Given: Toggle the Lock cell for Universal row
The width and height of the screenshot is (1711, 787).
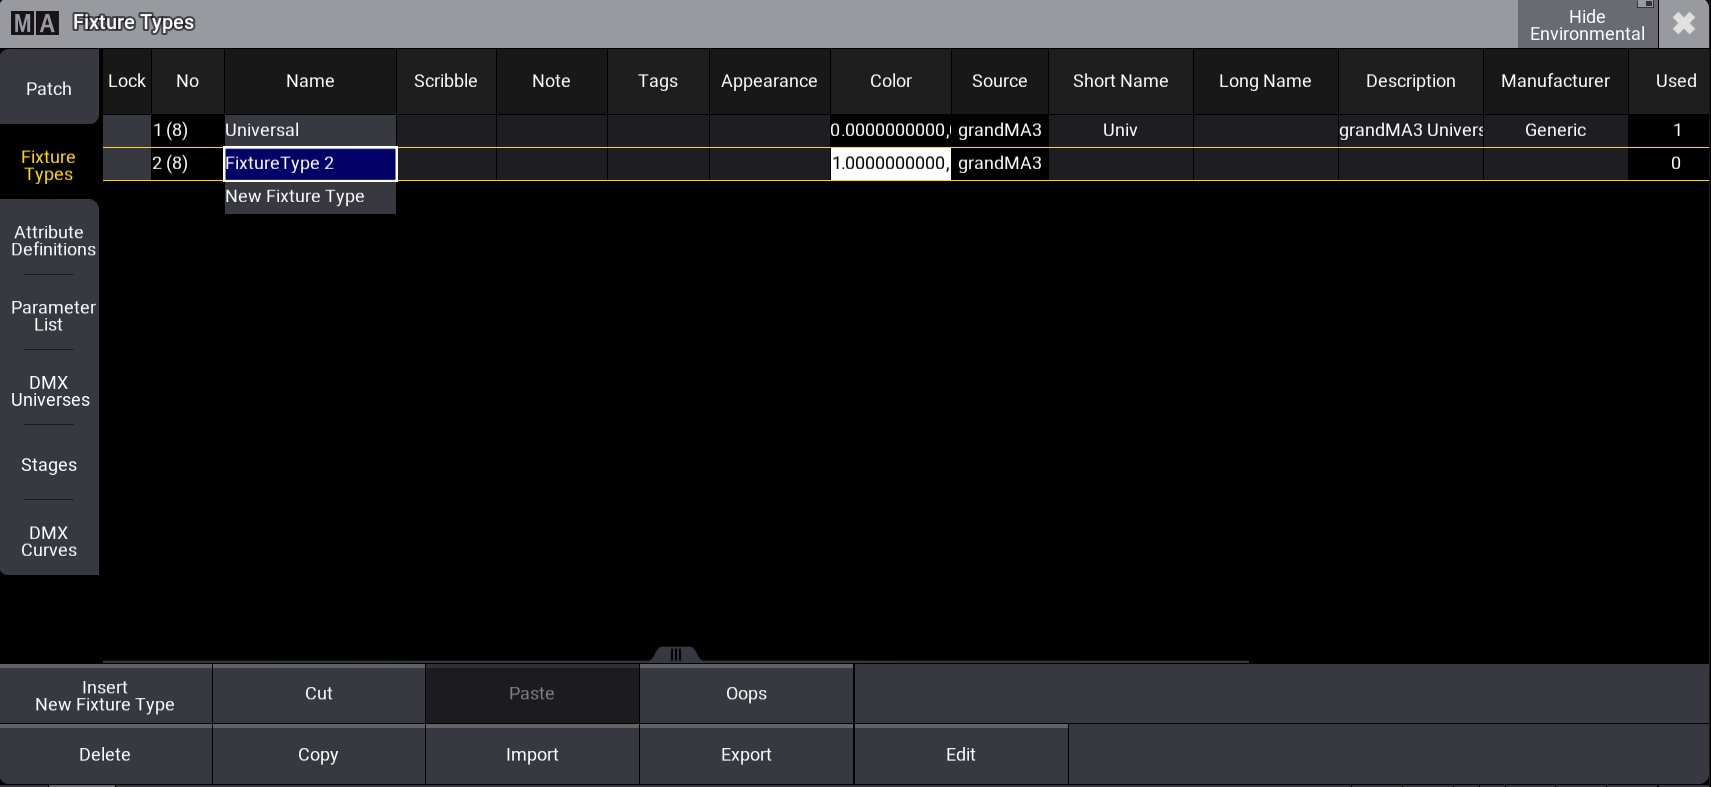Looking at the screenshot, I should pyautogui.click(x=127, y=130).
